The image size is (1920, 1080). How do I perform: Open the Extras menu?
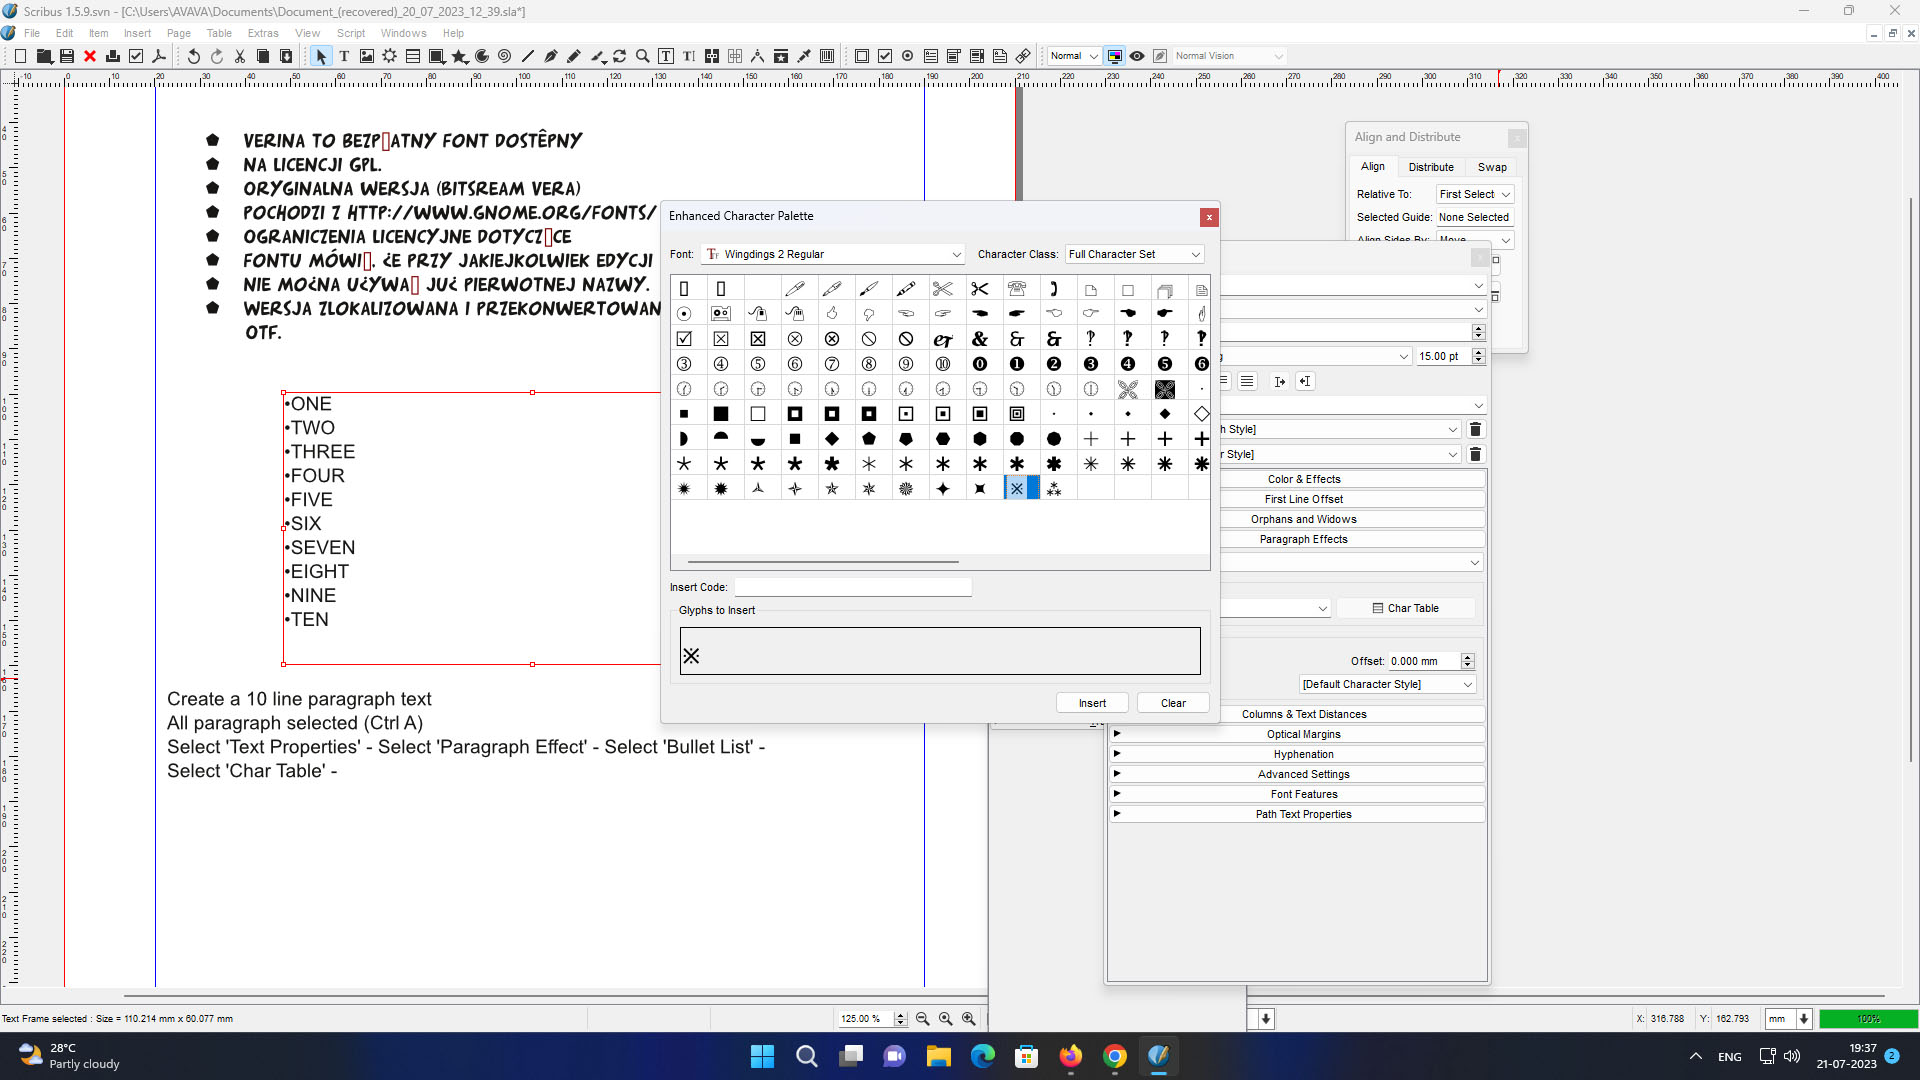[263, 33]
